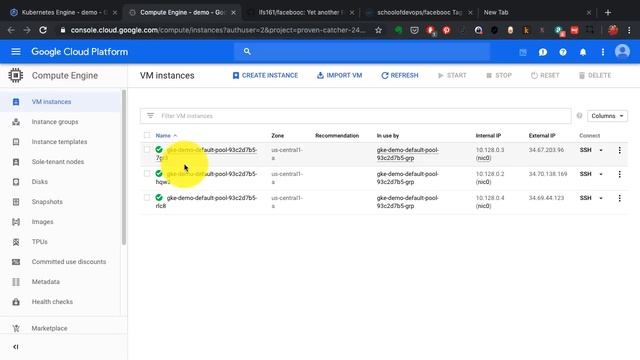
Task: Open Marketplace in the sidebar
Action: (49, 328)
